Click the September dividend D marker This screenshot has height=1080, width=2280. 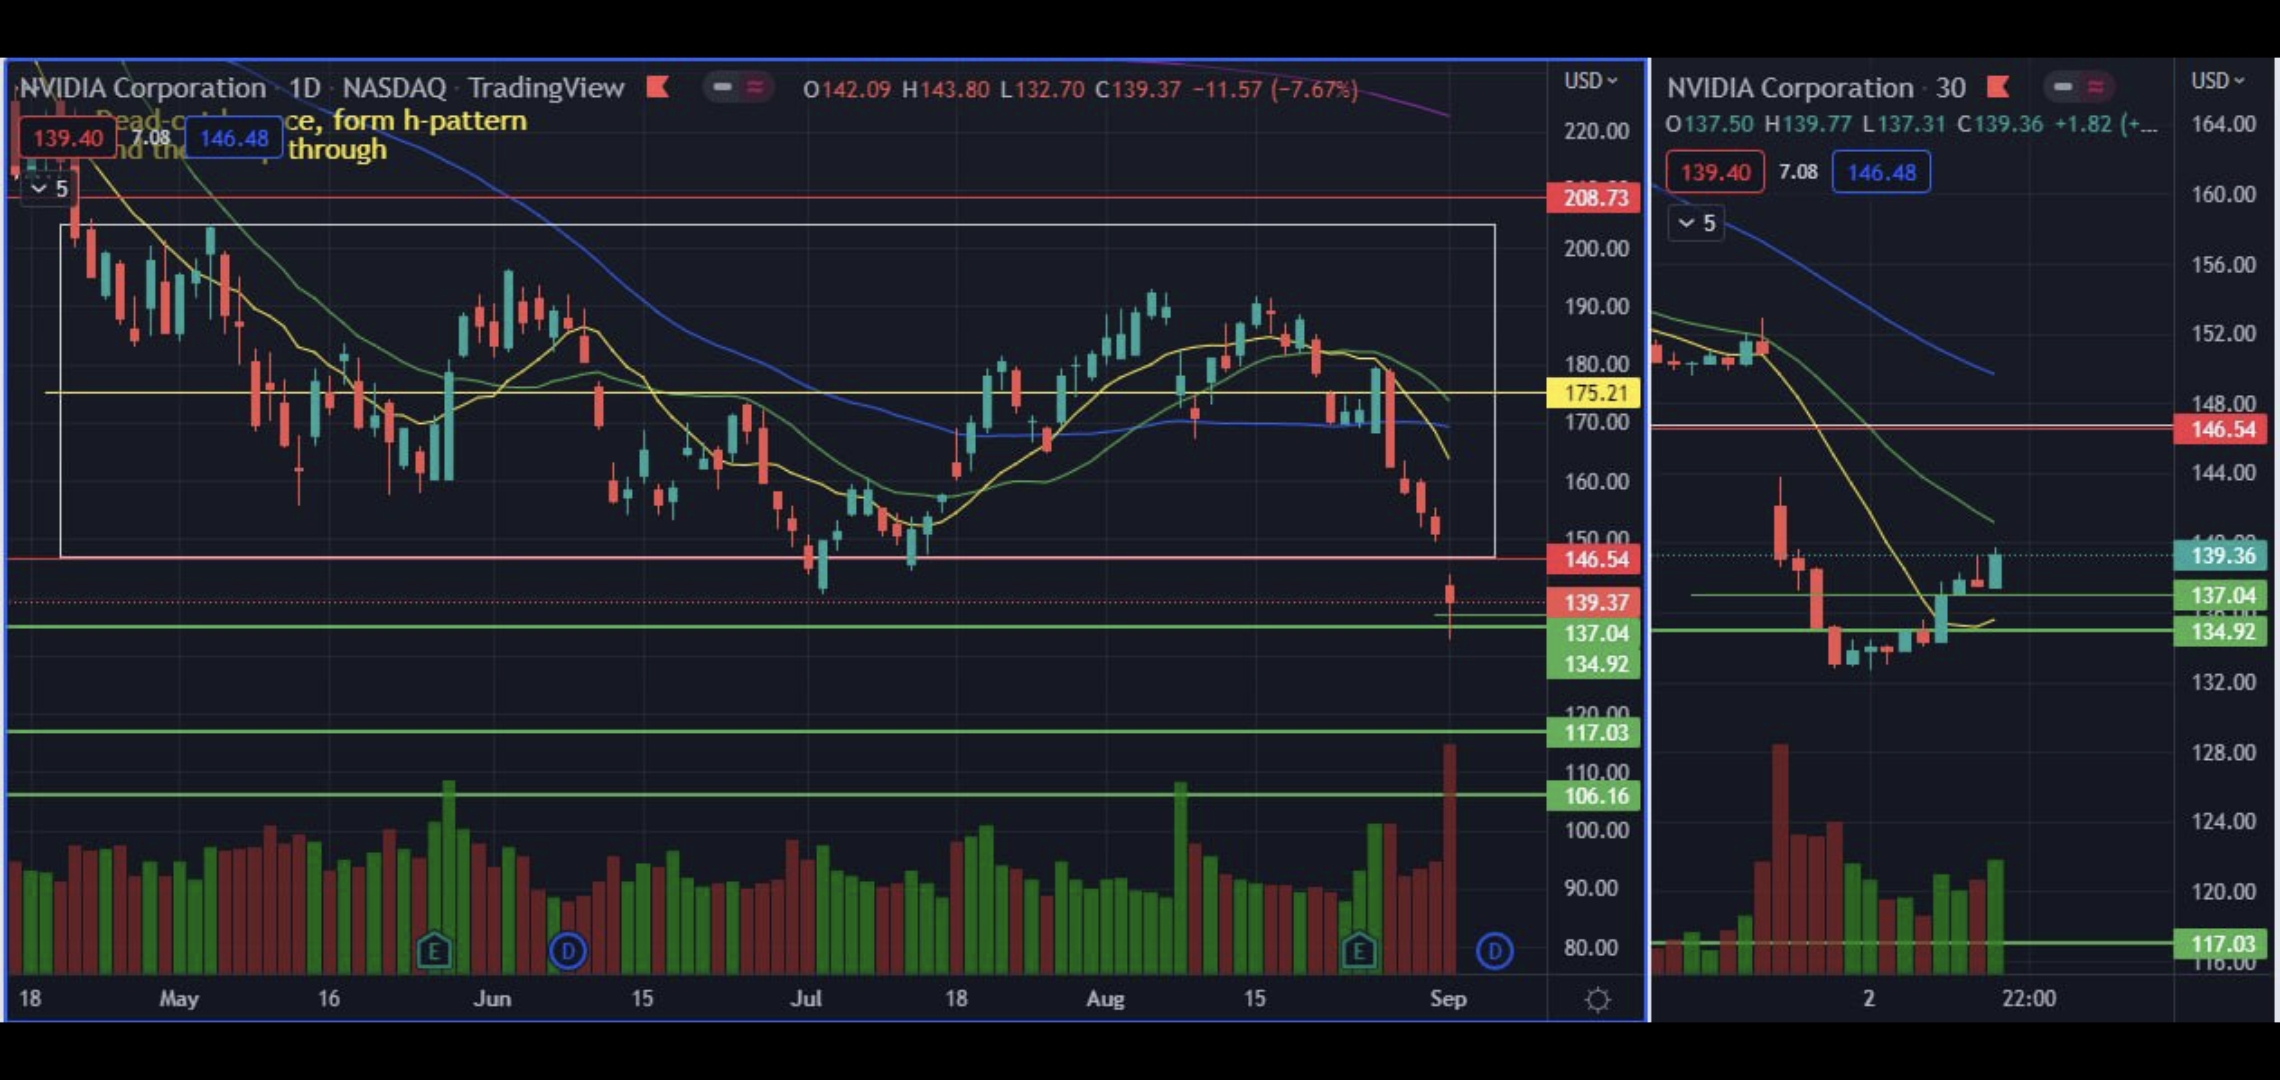(x=1494, y=951)
